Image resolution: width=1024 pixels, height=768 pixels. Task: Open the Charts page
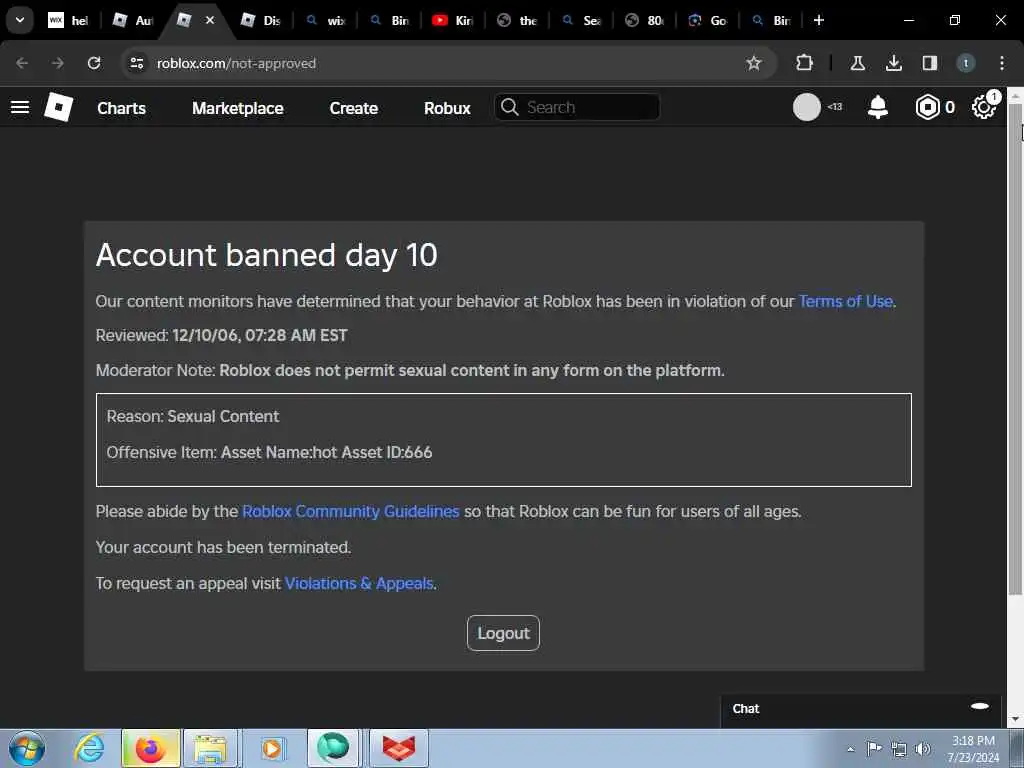pyautogui.click(x=121, y=108)
